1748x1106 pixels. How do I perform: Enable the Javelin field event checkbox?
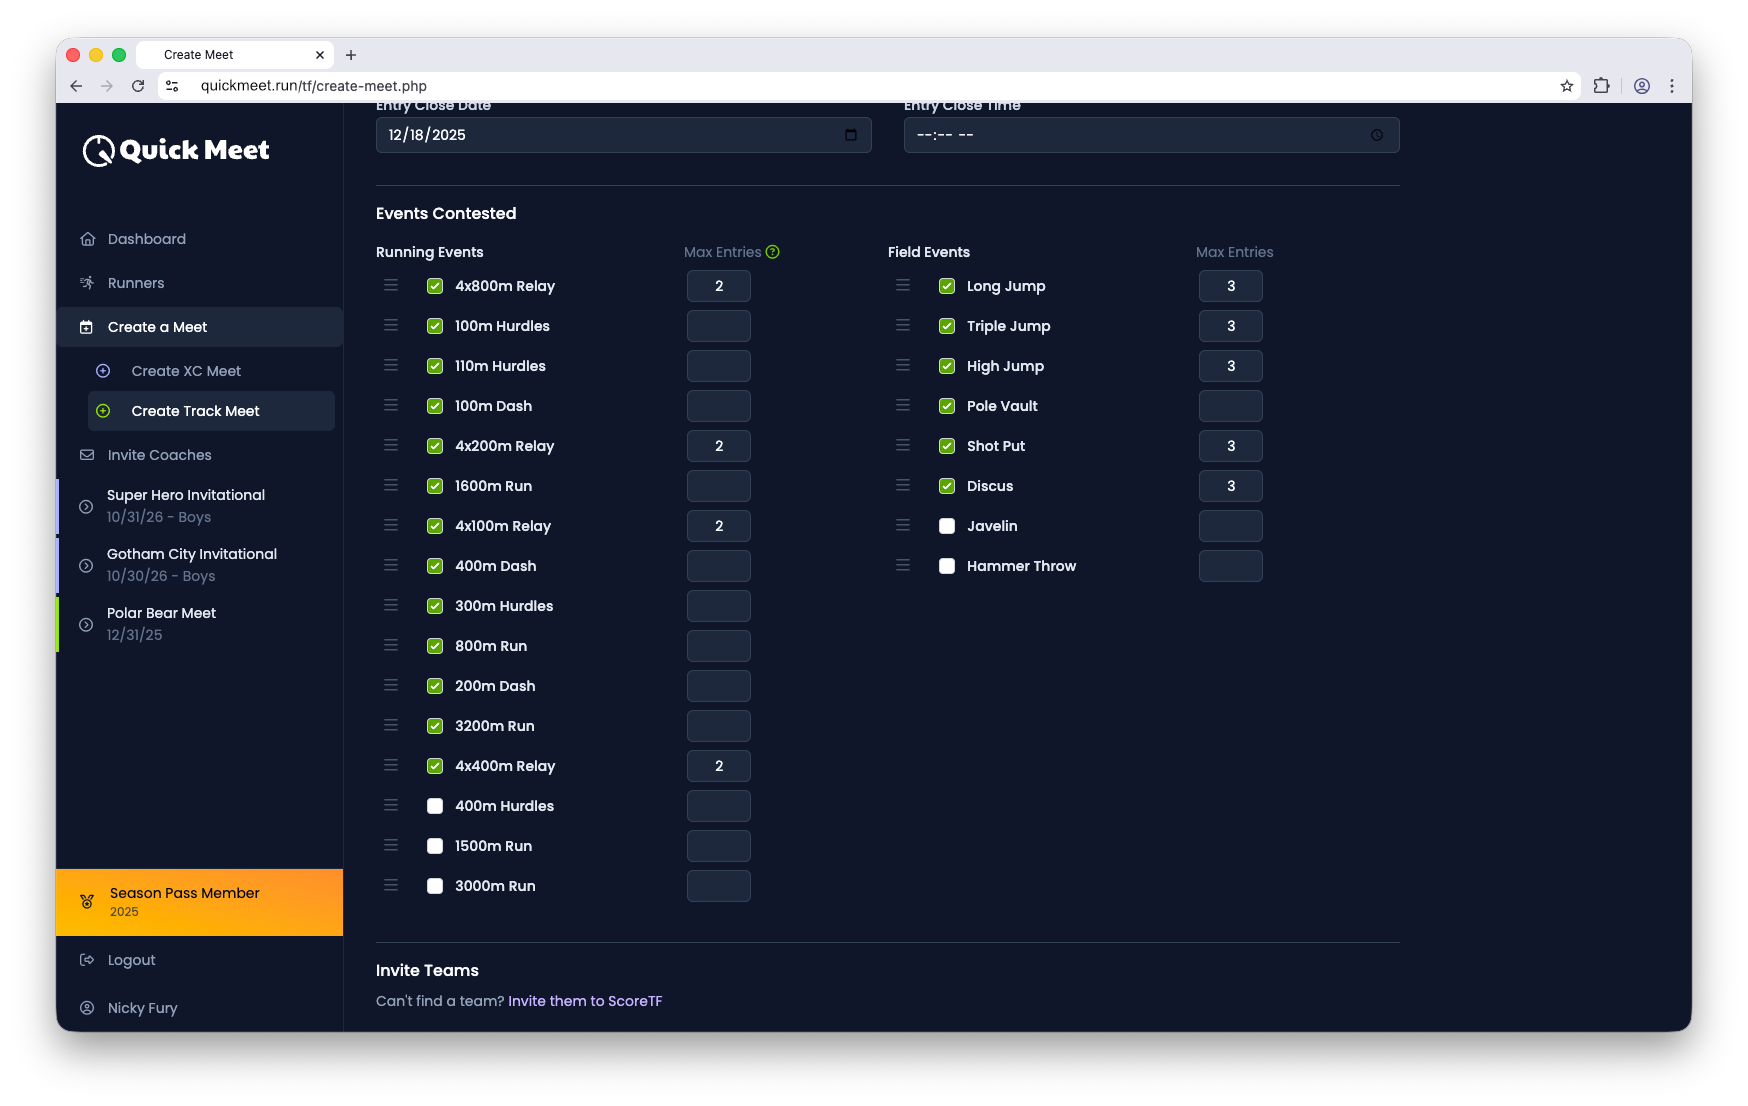point(946,525)
